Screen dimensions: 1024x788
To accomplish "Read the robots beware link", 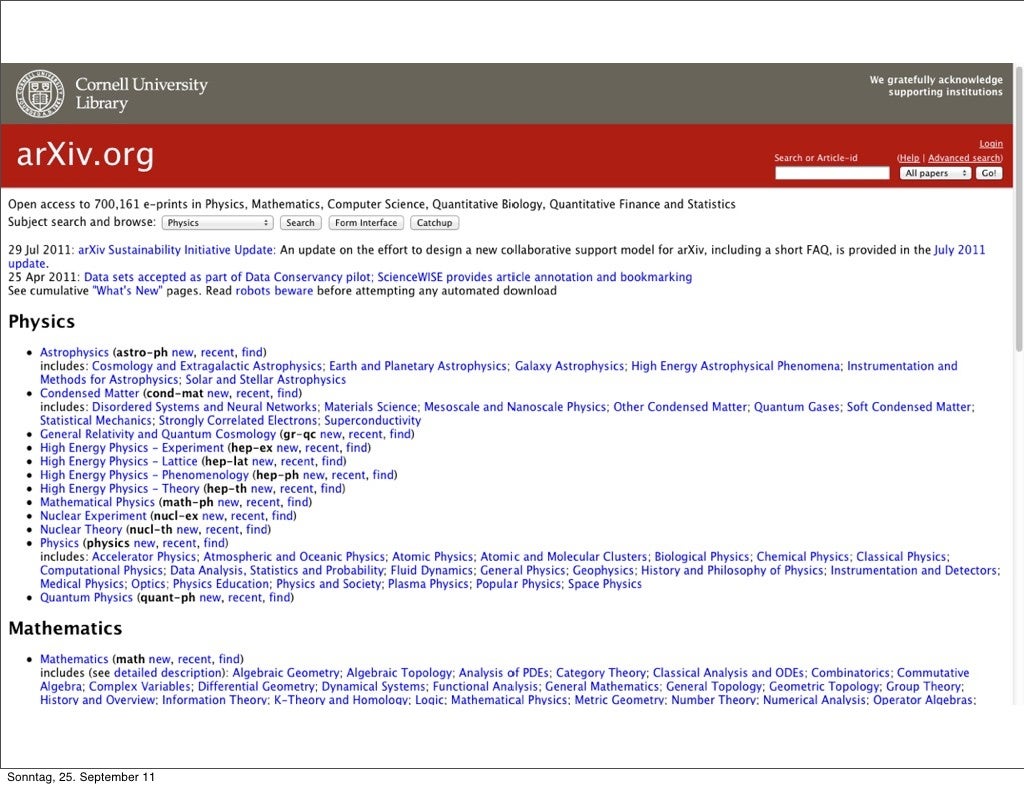I will 274,291.
